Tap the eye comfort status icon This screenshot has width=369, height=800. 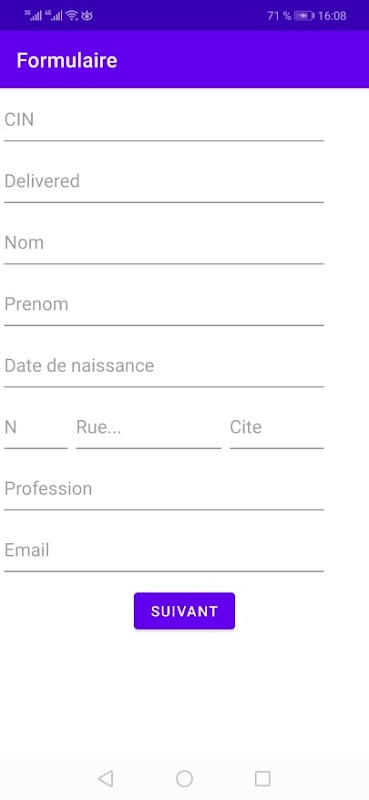pyautogui.click(x=87, y=16)
